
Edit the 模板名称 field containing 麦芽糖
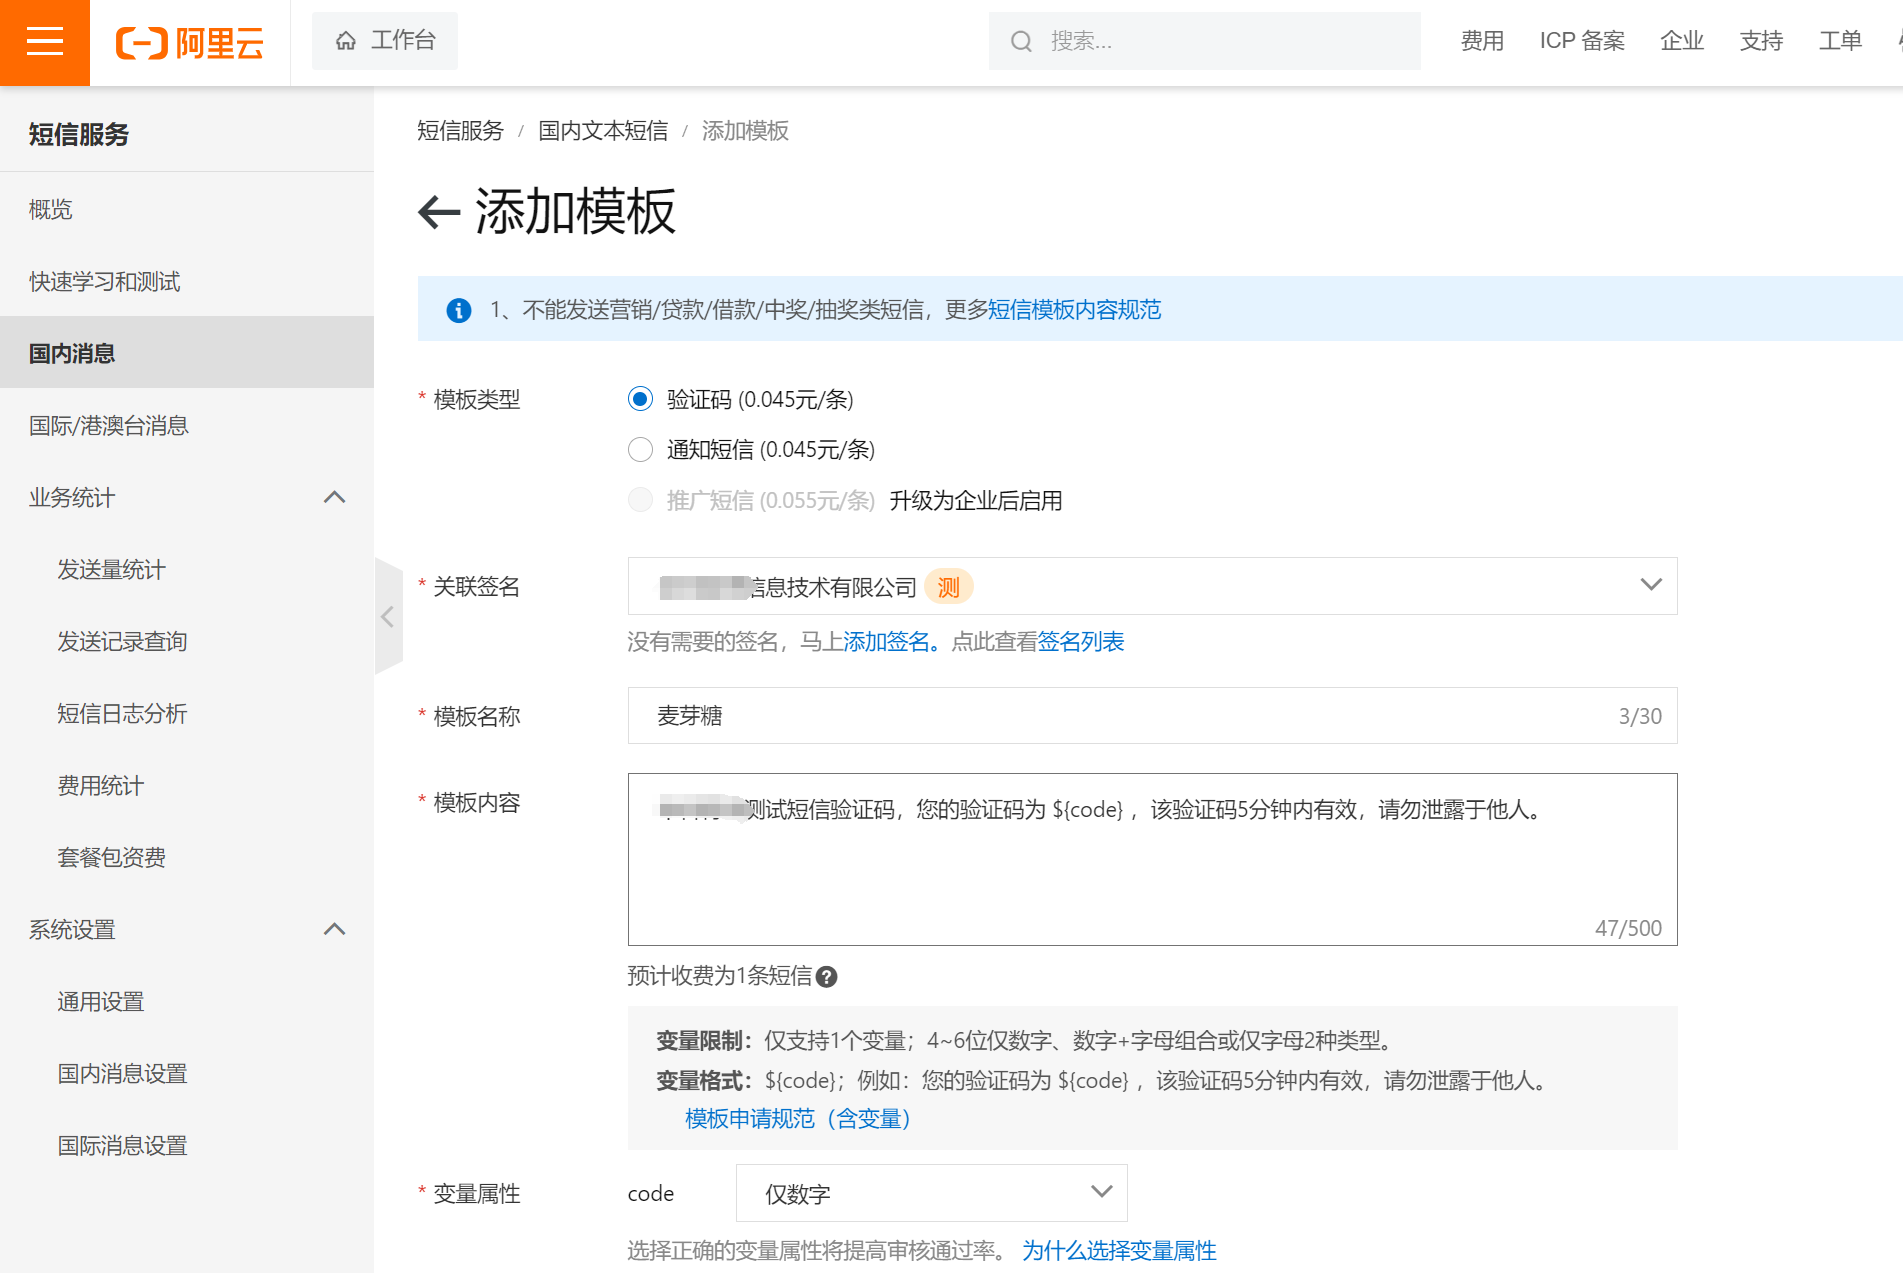click(x=1152, y=716)
